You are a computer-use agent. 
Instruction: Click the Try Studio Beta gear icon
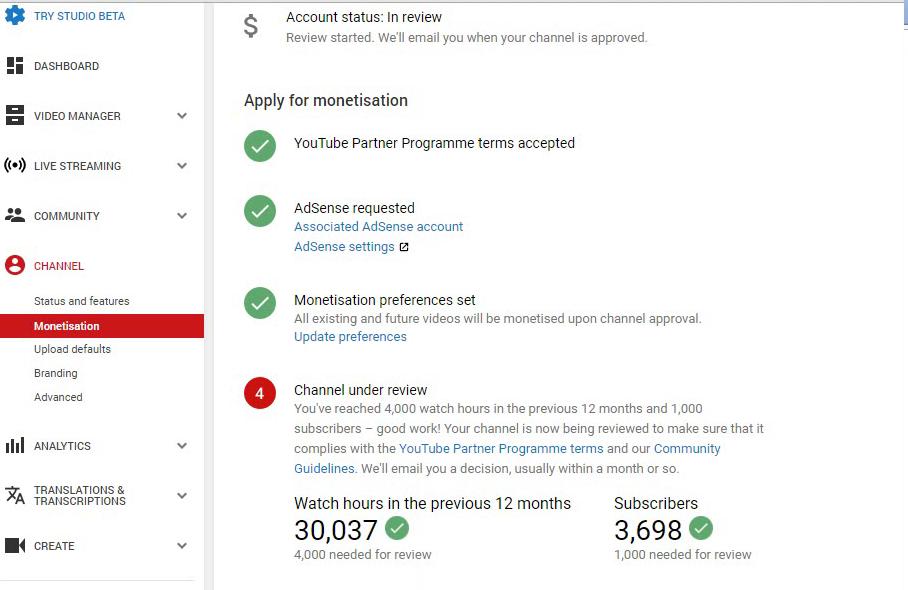pos(14,14)
